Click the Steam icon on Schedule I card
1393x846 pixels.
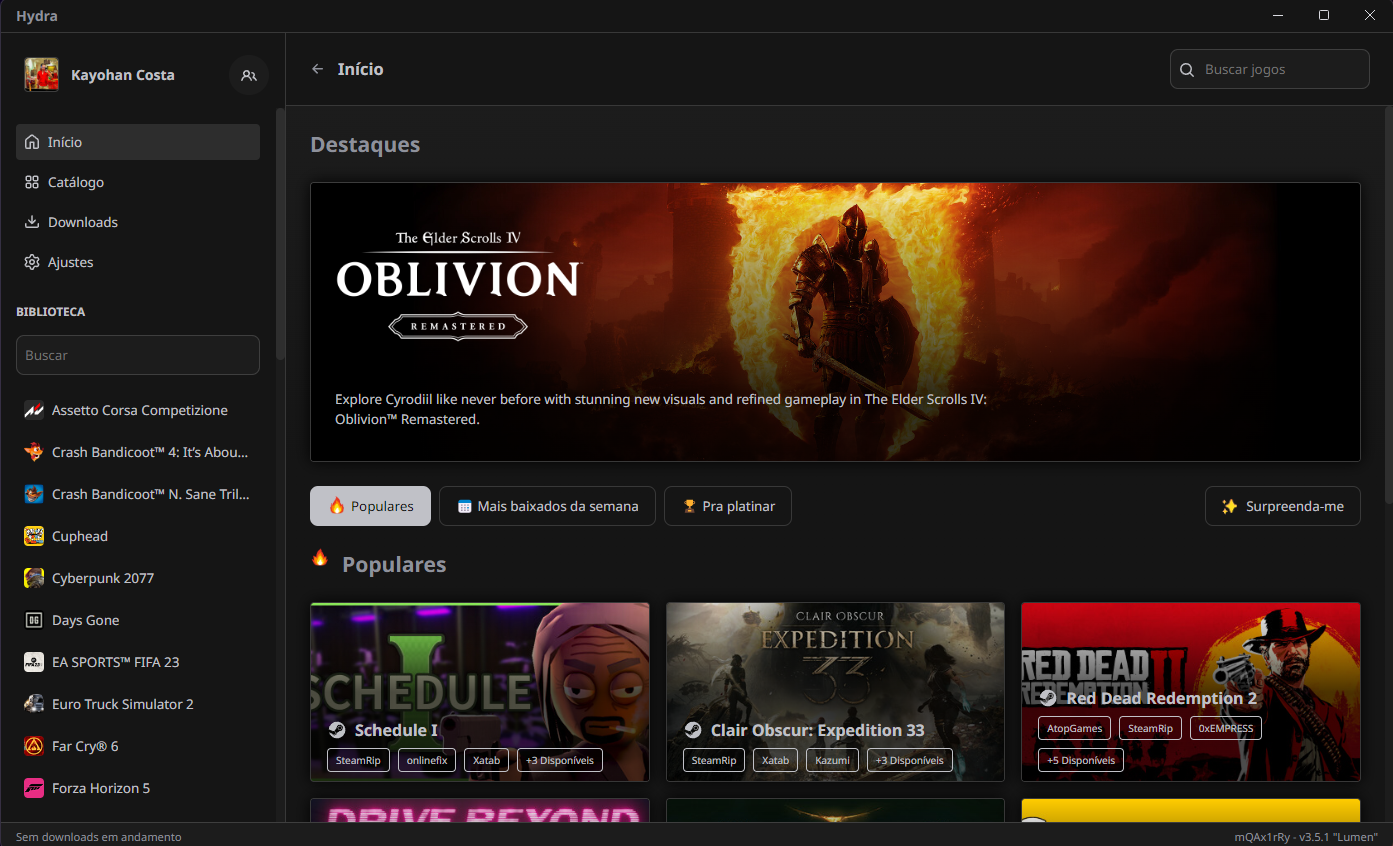[x=337, y=730]
